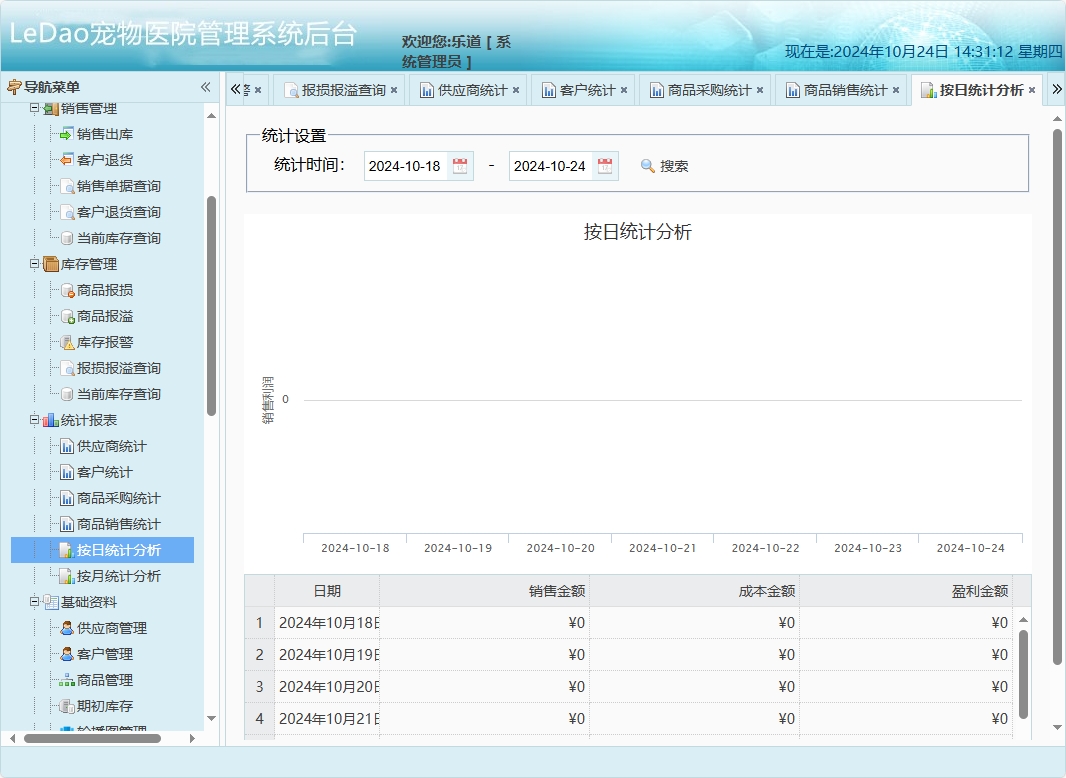Image resolution: width=1066 pixels, height=778 pixels.
Task: Collapse the 基础资料 tree node
Action: [33, 602]
